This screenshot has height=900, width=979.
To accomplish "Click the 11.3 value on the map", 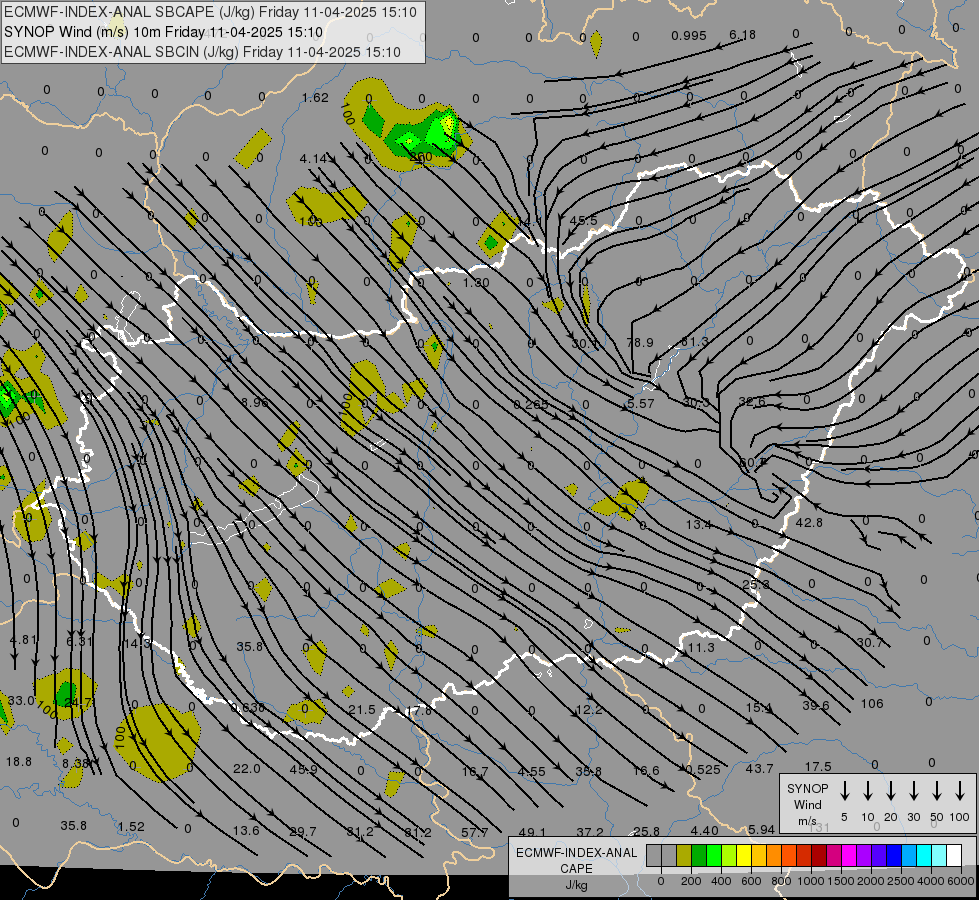I will click(x=701, y=648).
